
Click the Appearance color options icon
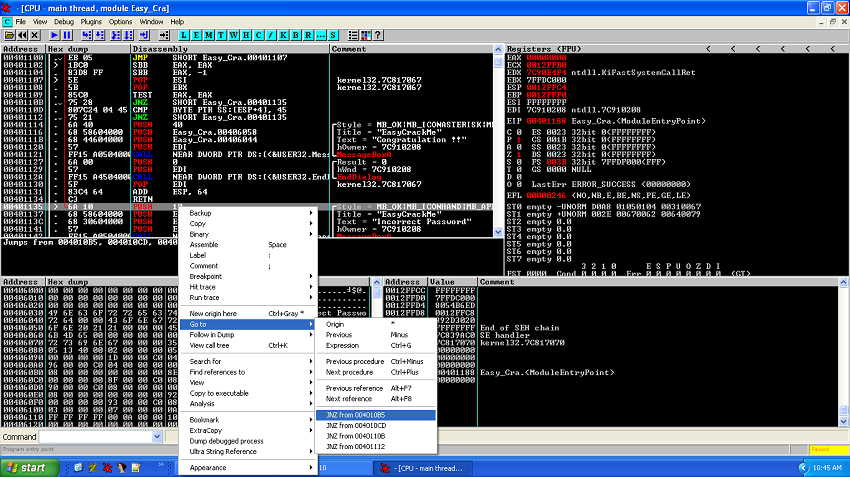click(366, 35)
